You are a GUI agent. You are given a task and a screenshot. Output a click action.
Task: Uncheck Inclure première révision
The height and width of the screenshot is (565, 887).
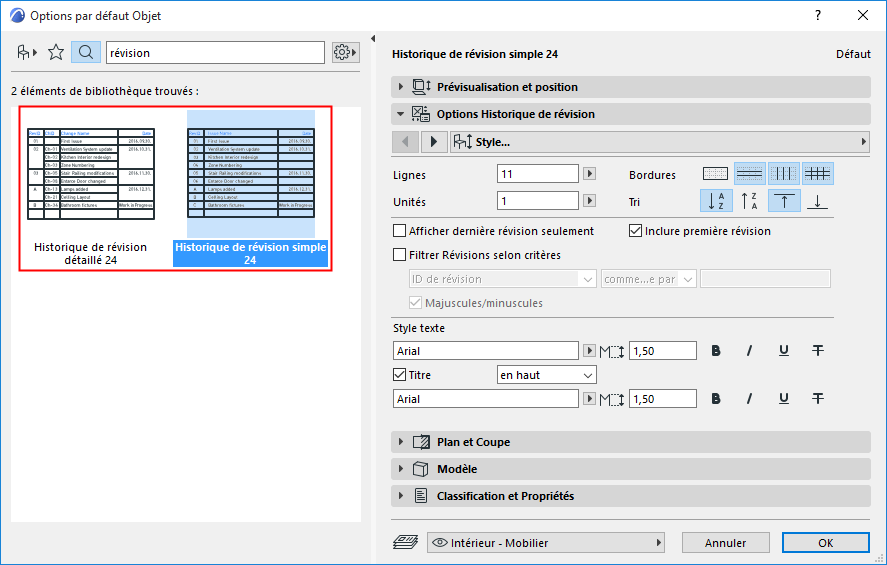click(x=635, y=231)
